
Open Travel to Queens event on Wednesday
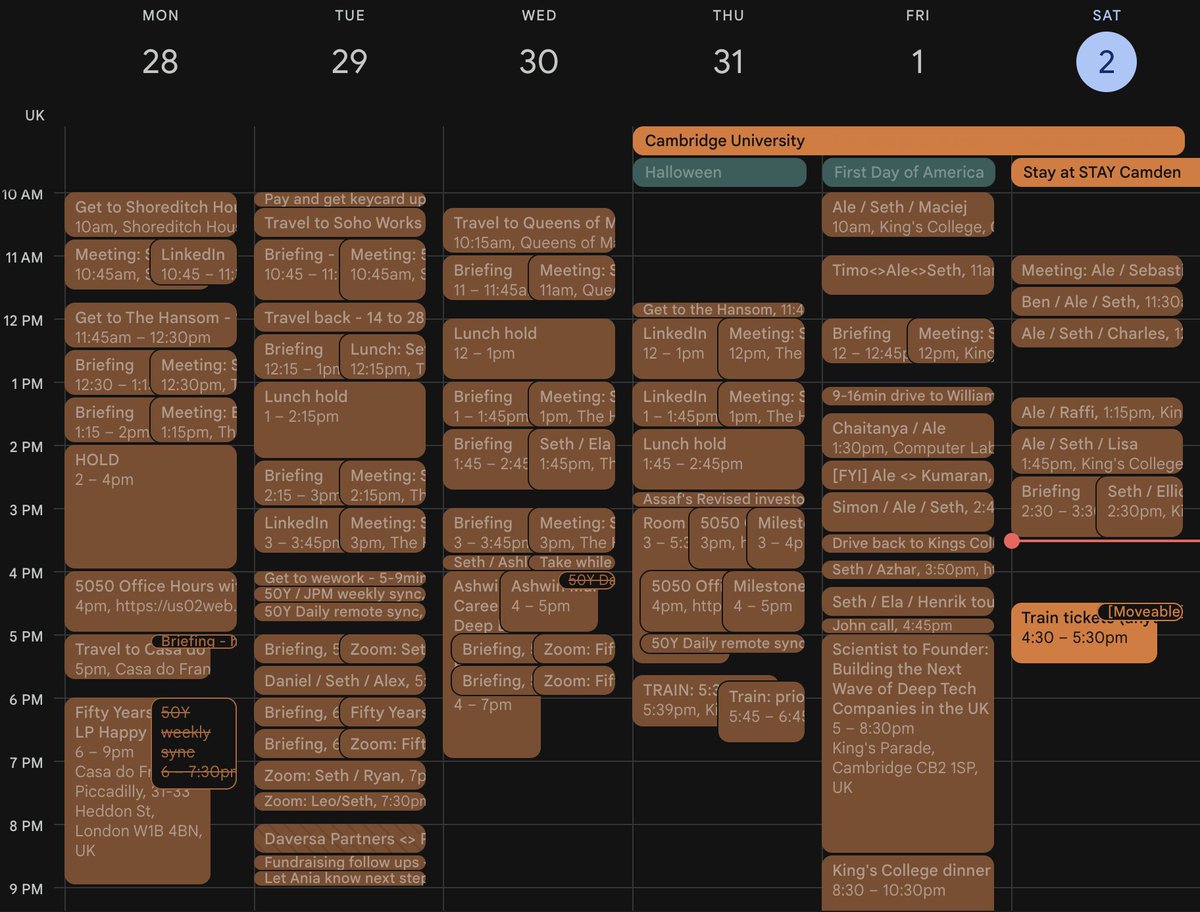pyautogui.click(x=529, y=231)
